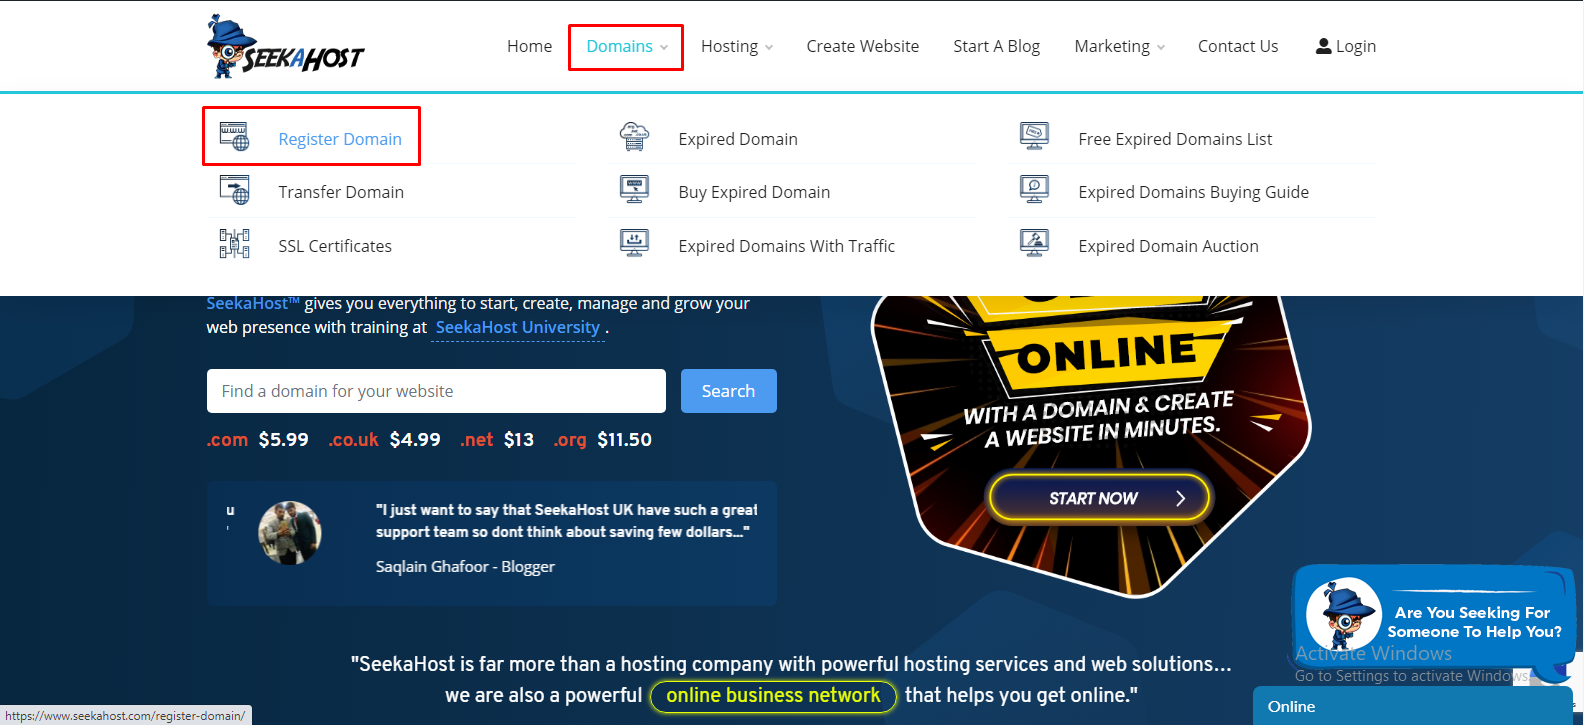Click the Expired Domains With Traffic icon
1584x725 pixels.
pyautogui.click(x=634, y=243)
